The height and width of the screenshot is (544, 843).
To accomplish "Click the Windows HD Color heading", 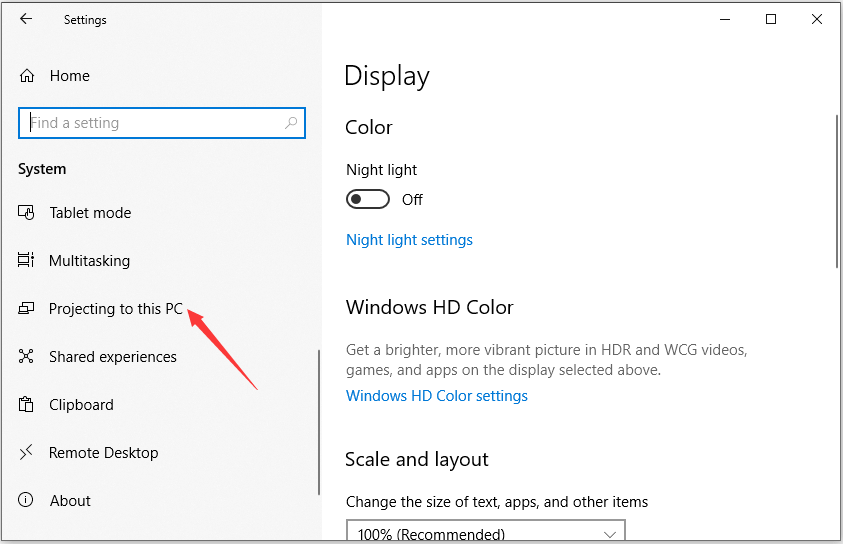I will point(430,307).
